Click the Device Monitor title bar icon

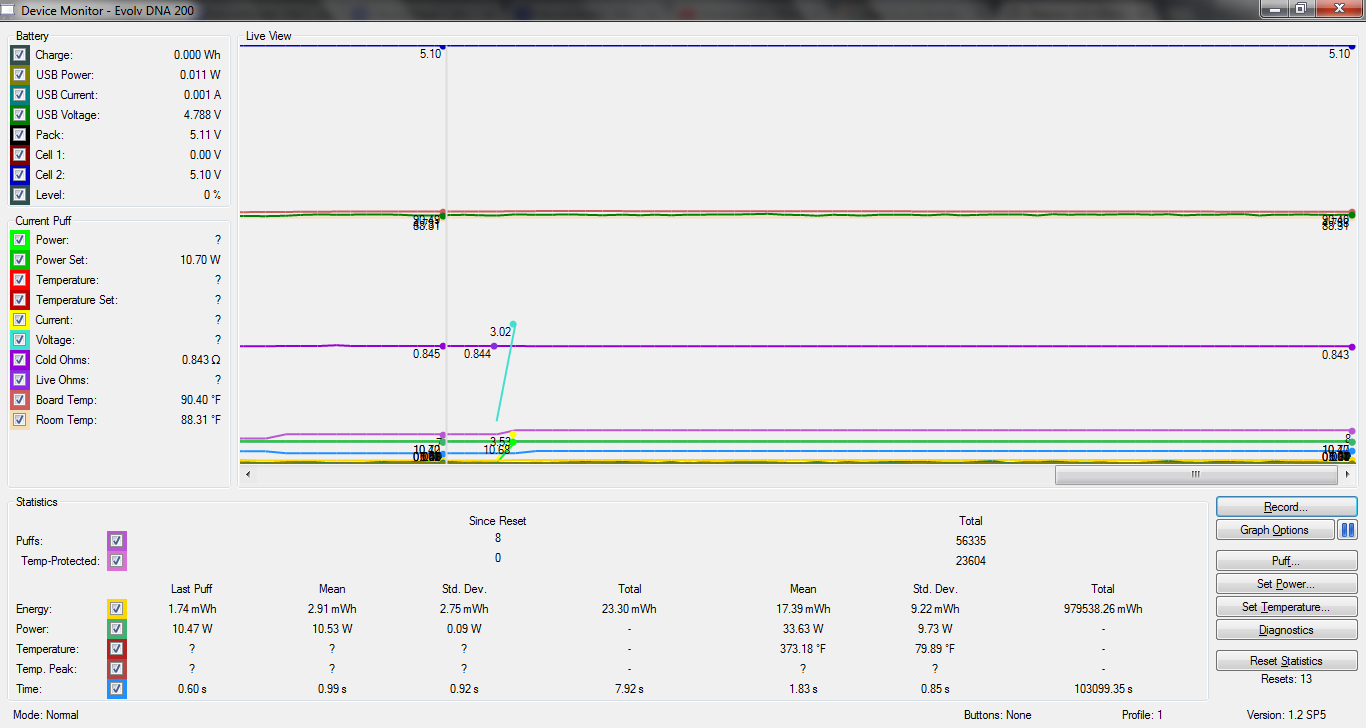(x=9, y=9)
